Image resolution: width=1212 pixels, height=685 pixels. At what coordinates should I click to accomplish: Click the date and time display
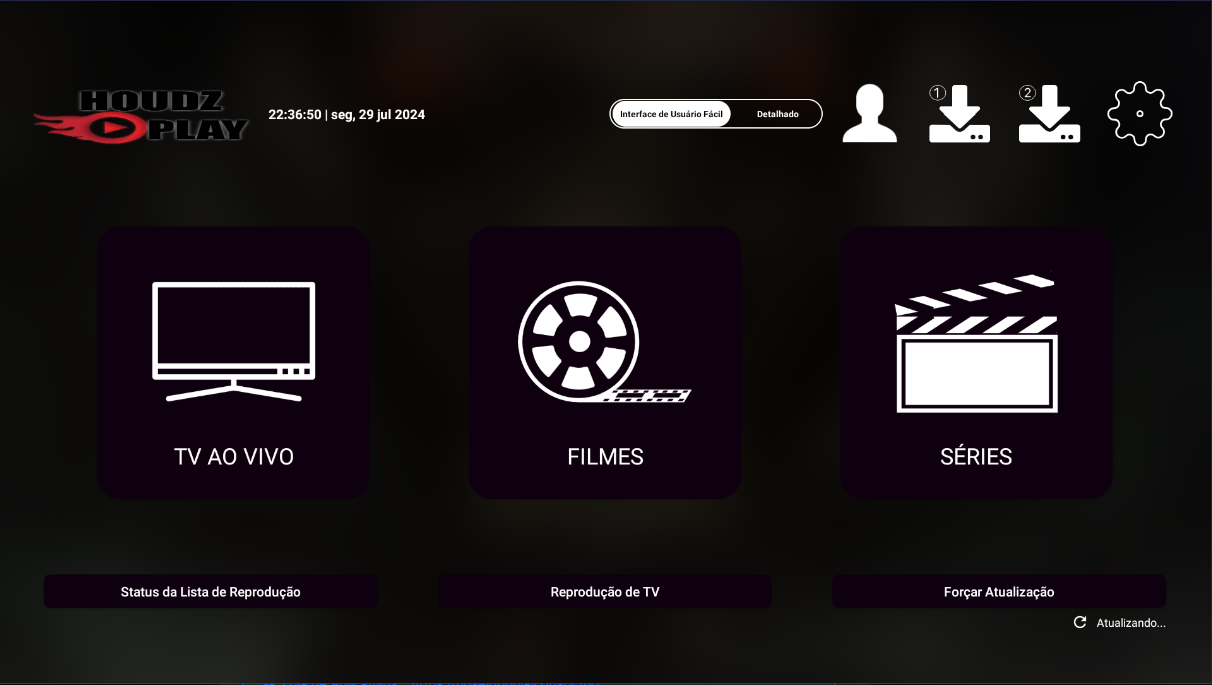click(346, 115)
